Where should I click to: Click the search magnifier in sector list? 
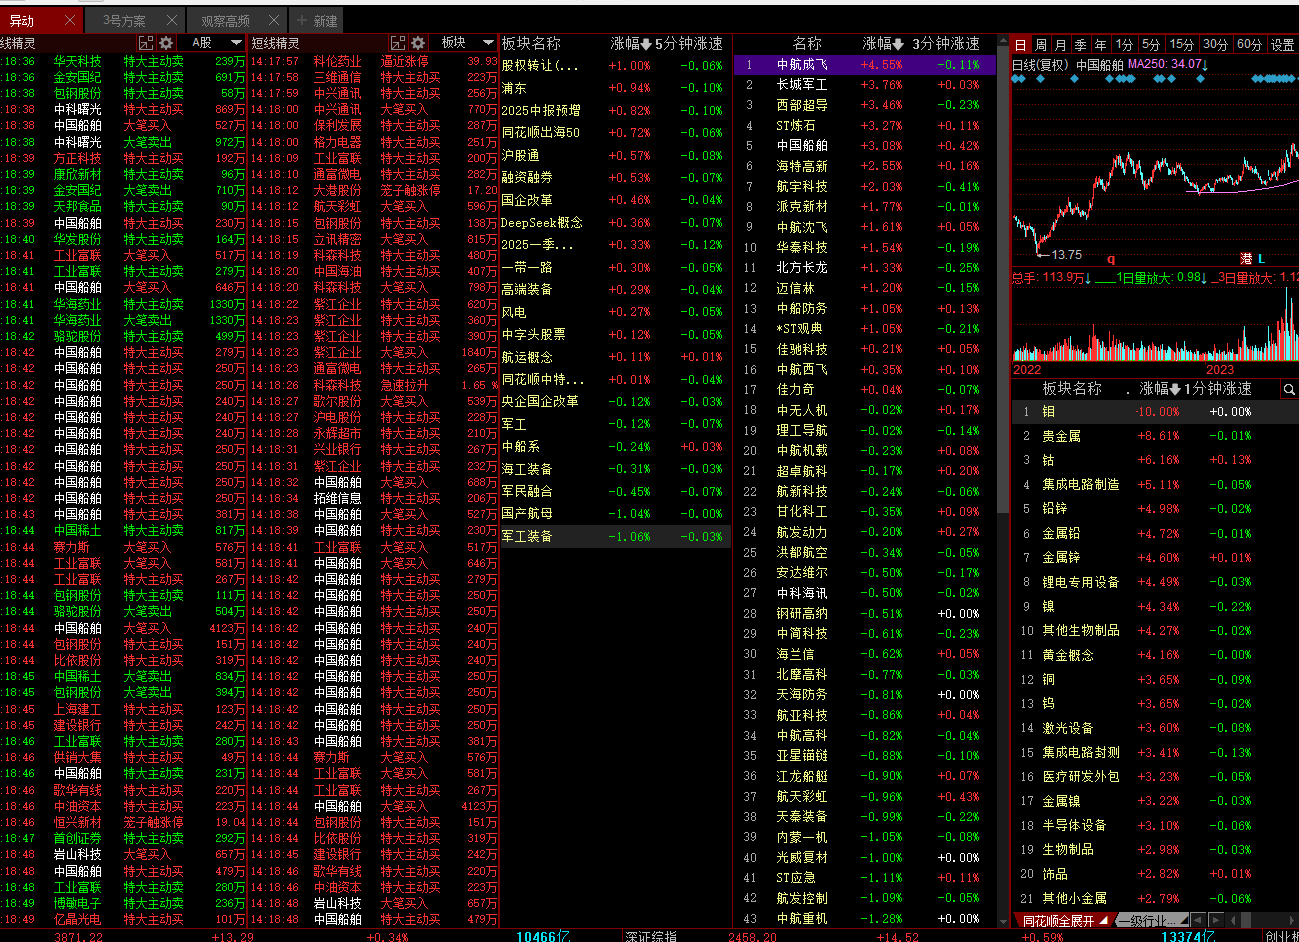(x=1289, y=389)
